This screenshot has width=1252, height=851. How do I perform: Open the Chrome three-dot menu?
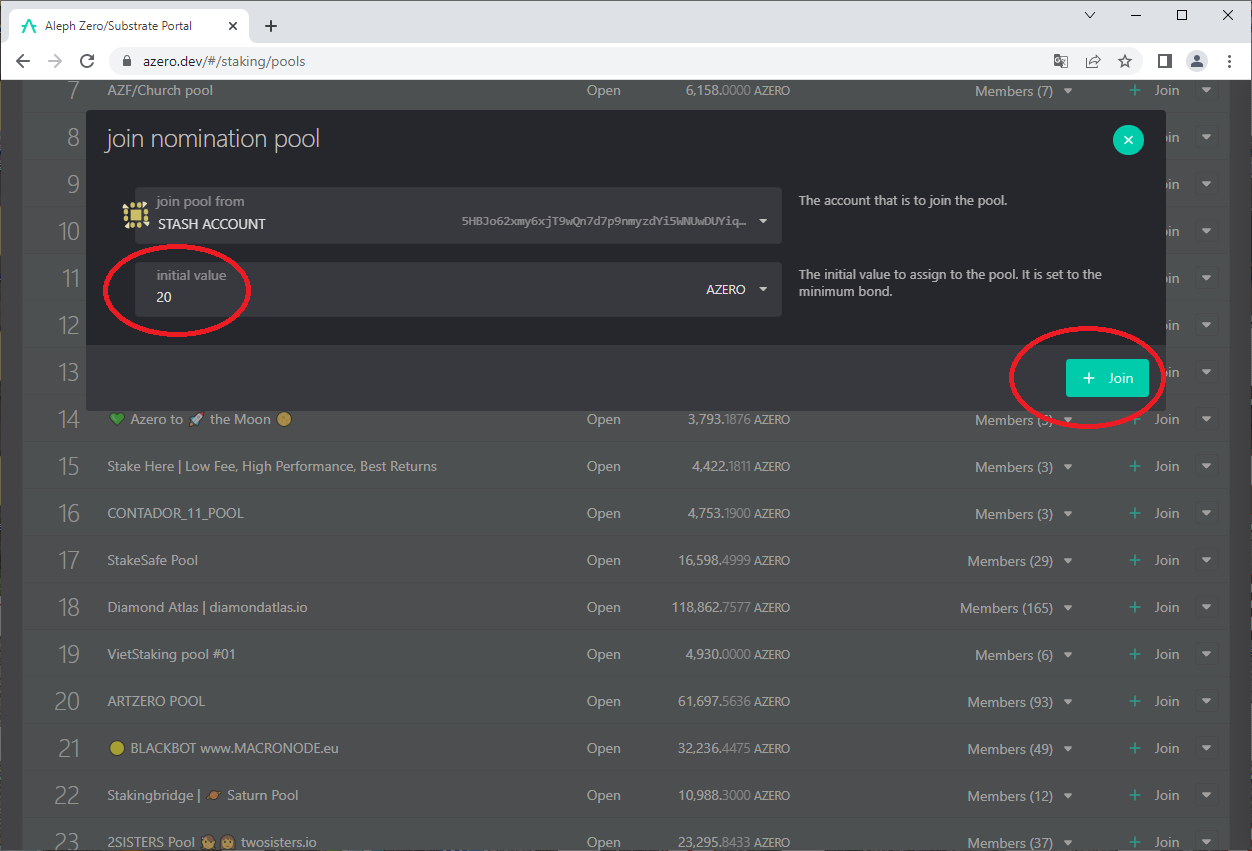click(1229, 61)
